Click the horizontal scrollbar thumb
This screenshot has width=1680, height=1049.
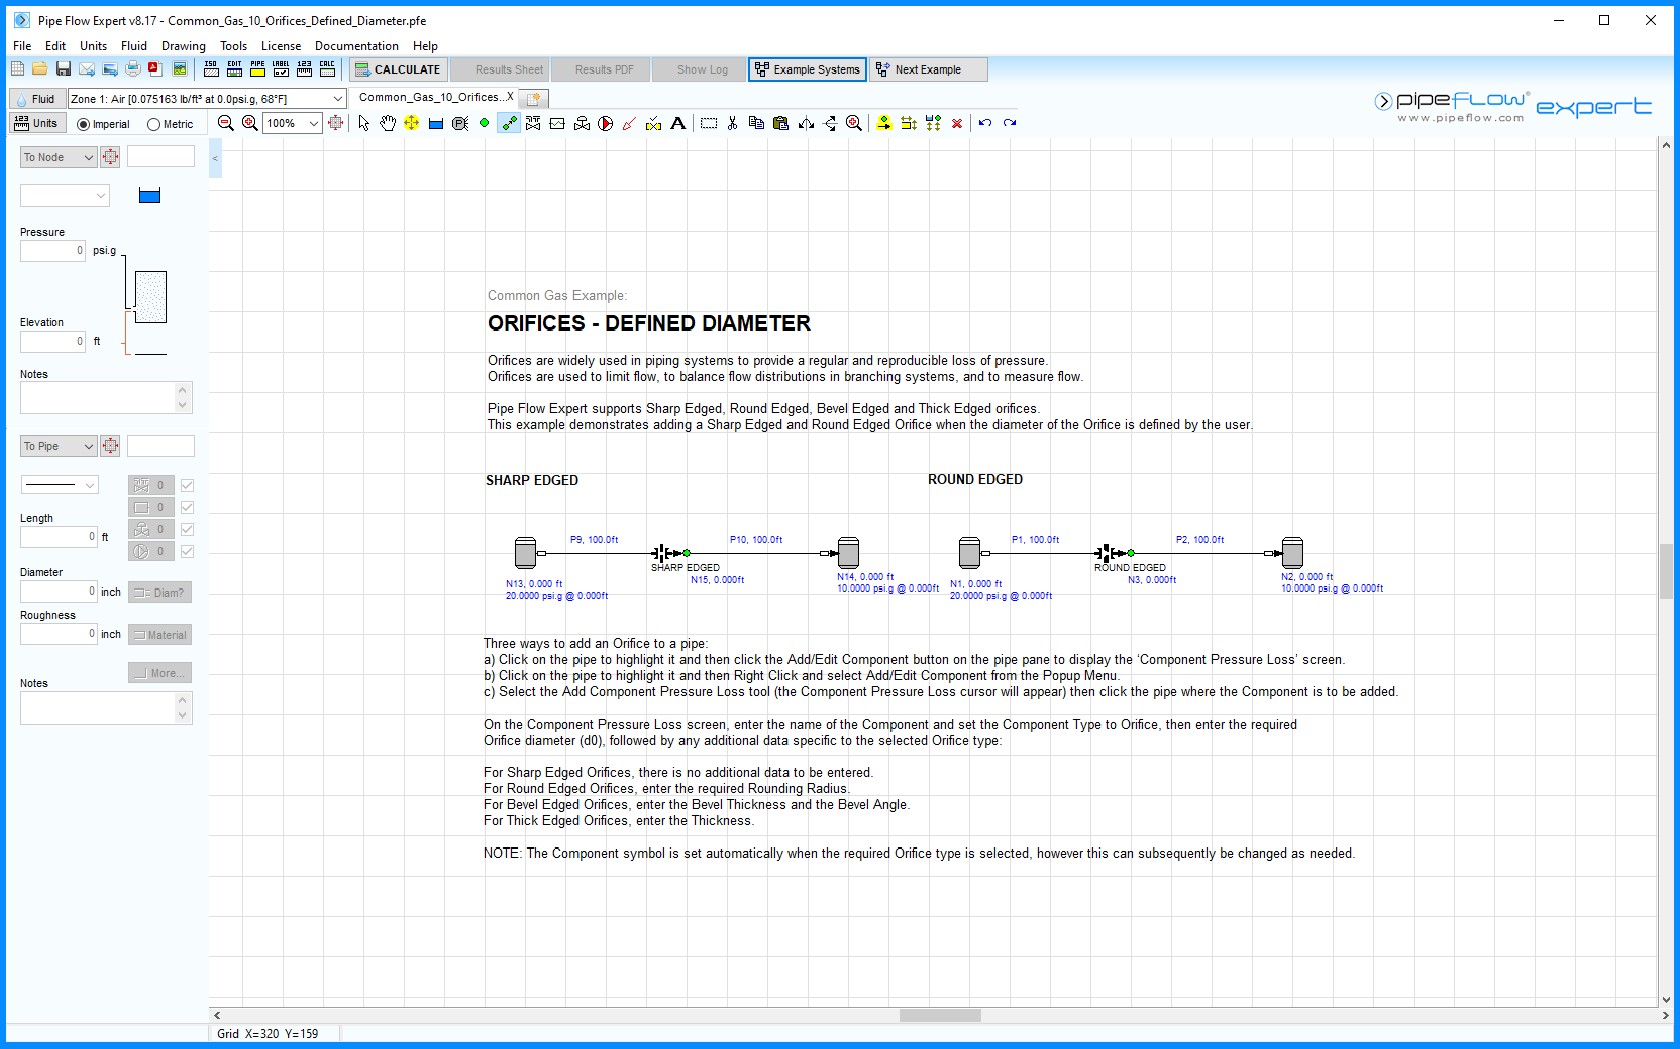(940, 1015)
